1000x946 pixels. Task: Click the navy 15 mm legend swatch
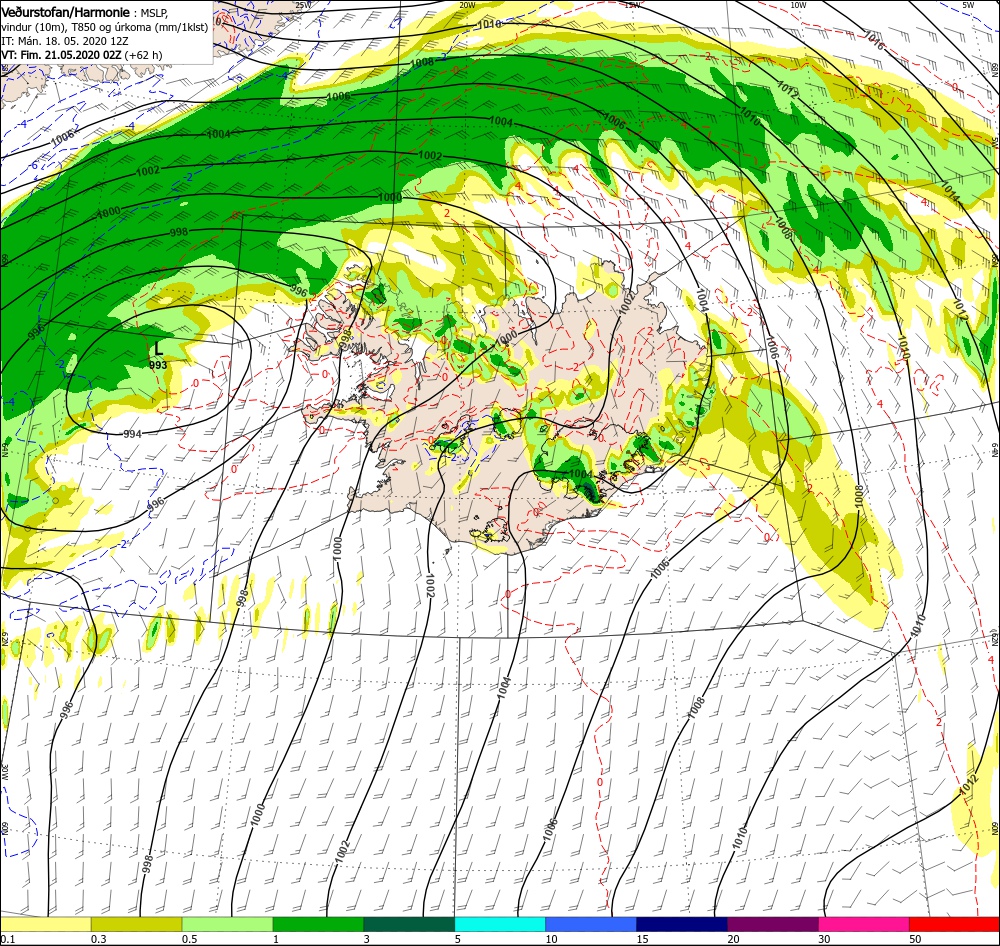tap(682, 924)
